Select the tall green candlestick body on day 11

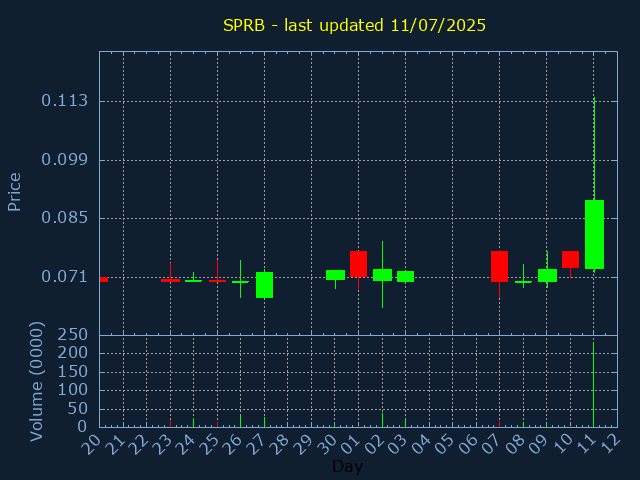(x=594, y=234)
